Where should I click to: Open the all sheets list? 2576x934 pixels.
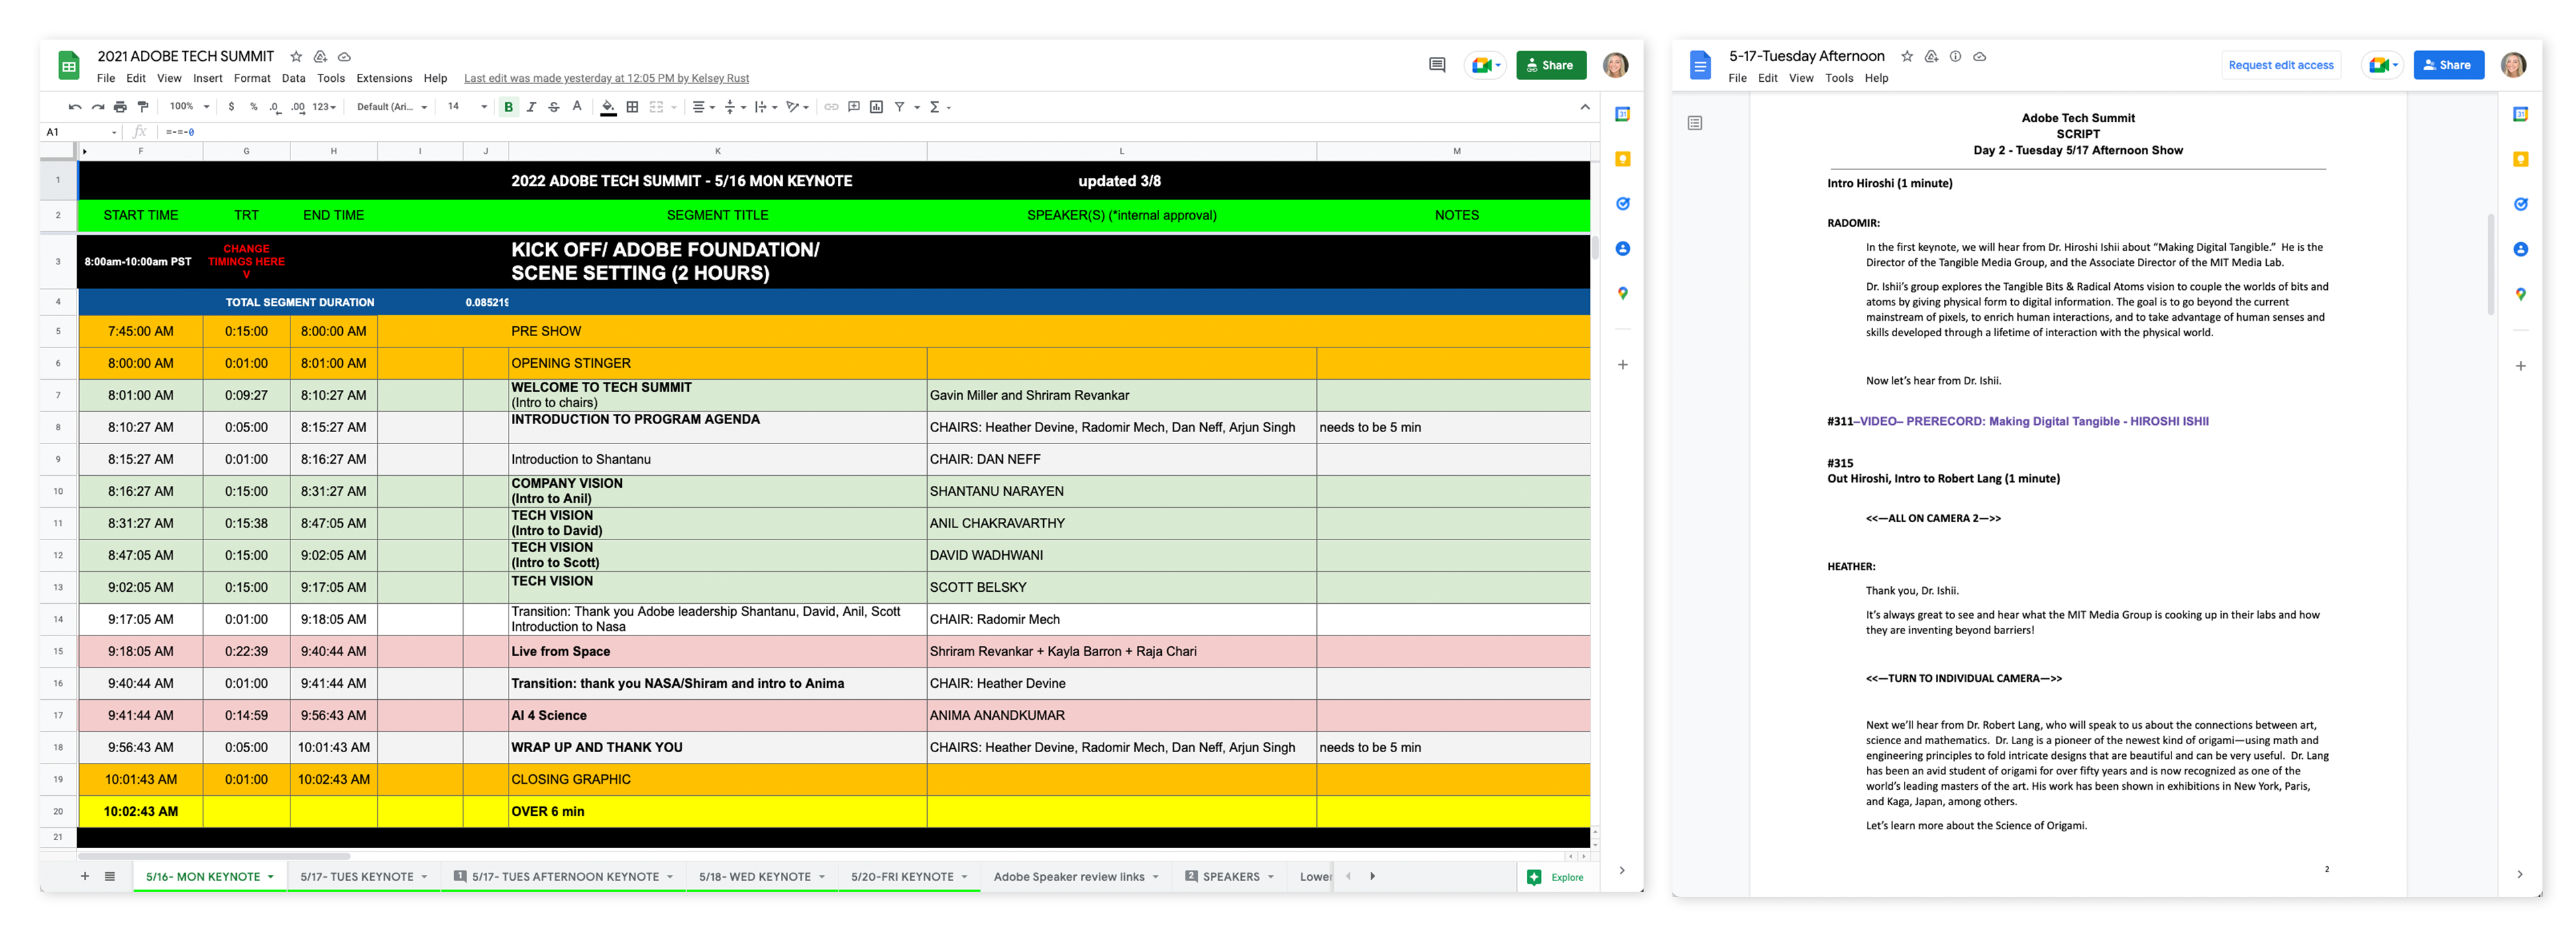pos(110,877)
